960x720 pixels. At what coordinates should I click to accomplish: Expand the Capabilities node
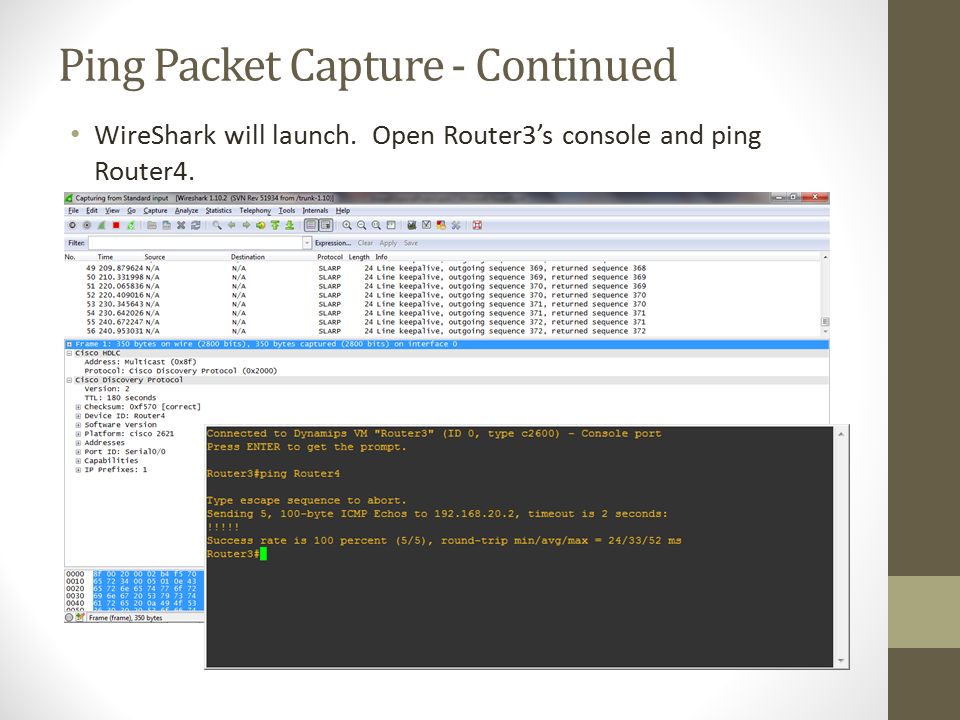pyautogui.click(x=78, y=461)
